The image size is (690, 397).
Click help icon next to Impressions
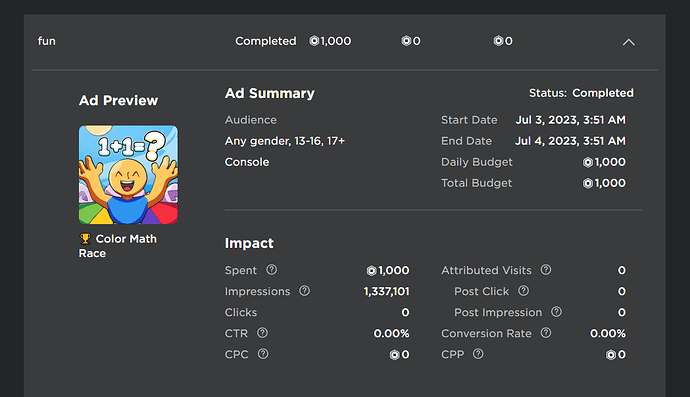pyautogui.click(x=305, y=290)
